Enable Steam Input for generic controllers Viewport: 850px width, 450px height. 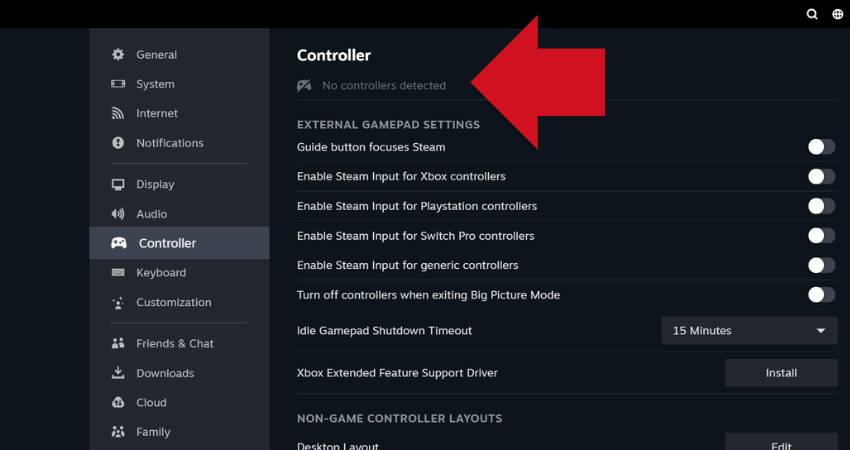(821, 265)
